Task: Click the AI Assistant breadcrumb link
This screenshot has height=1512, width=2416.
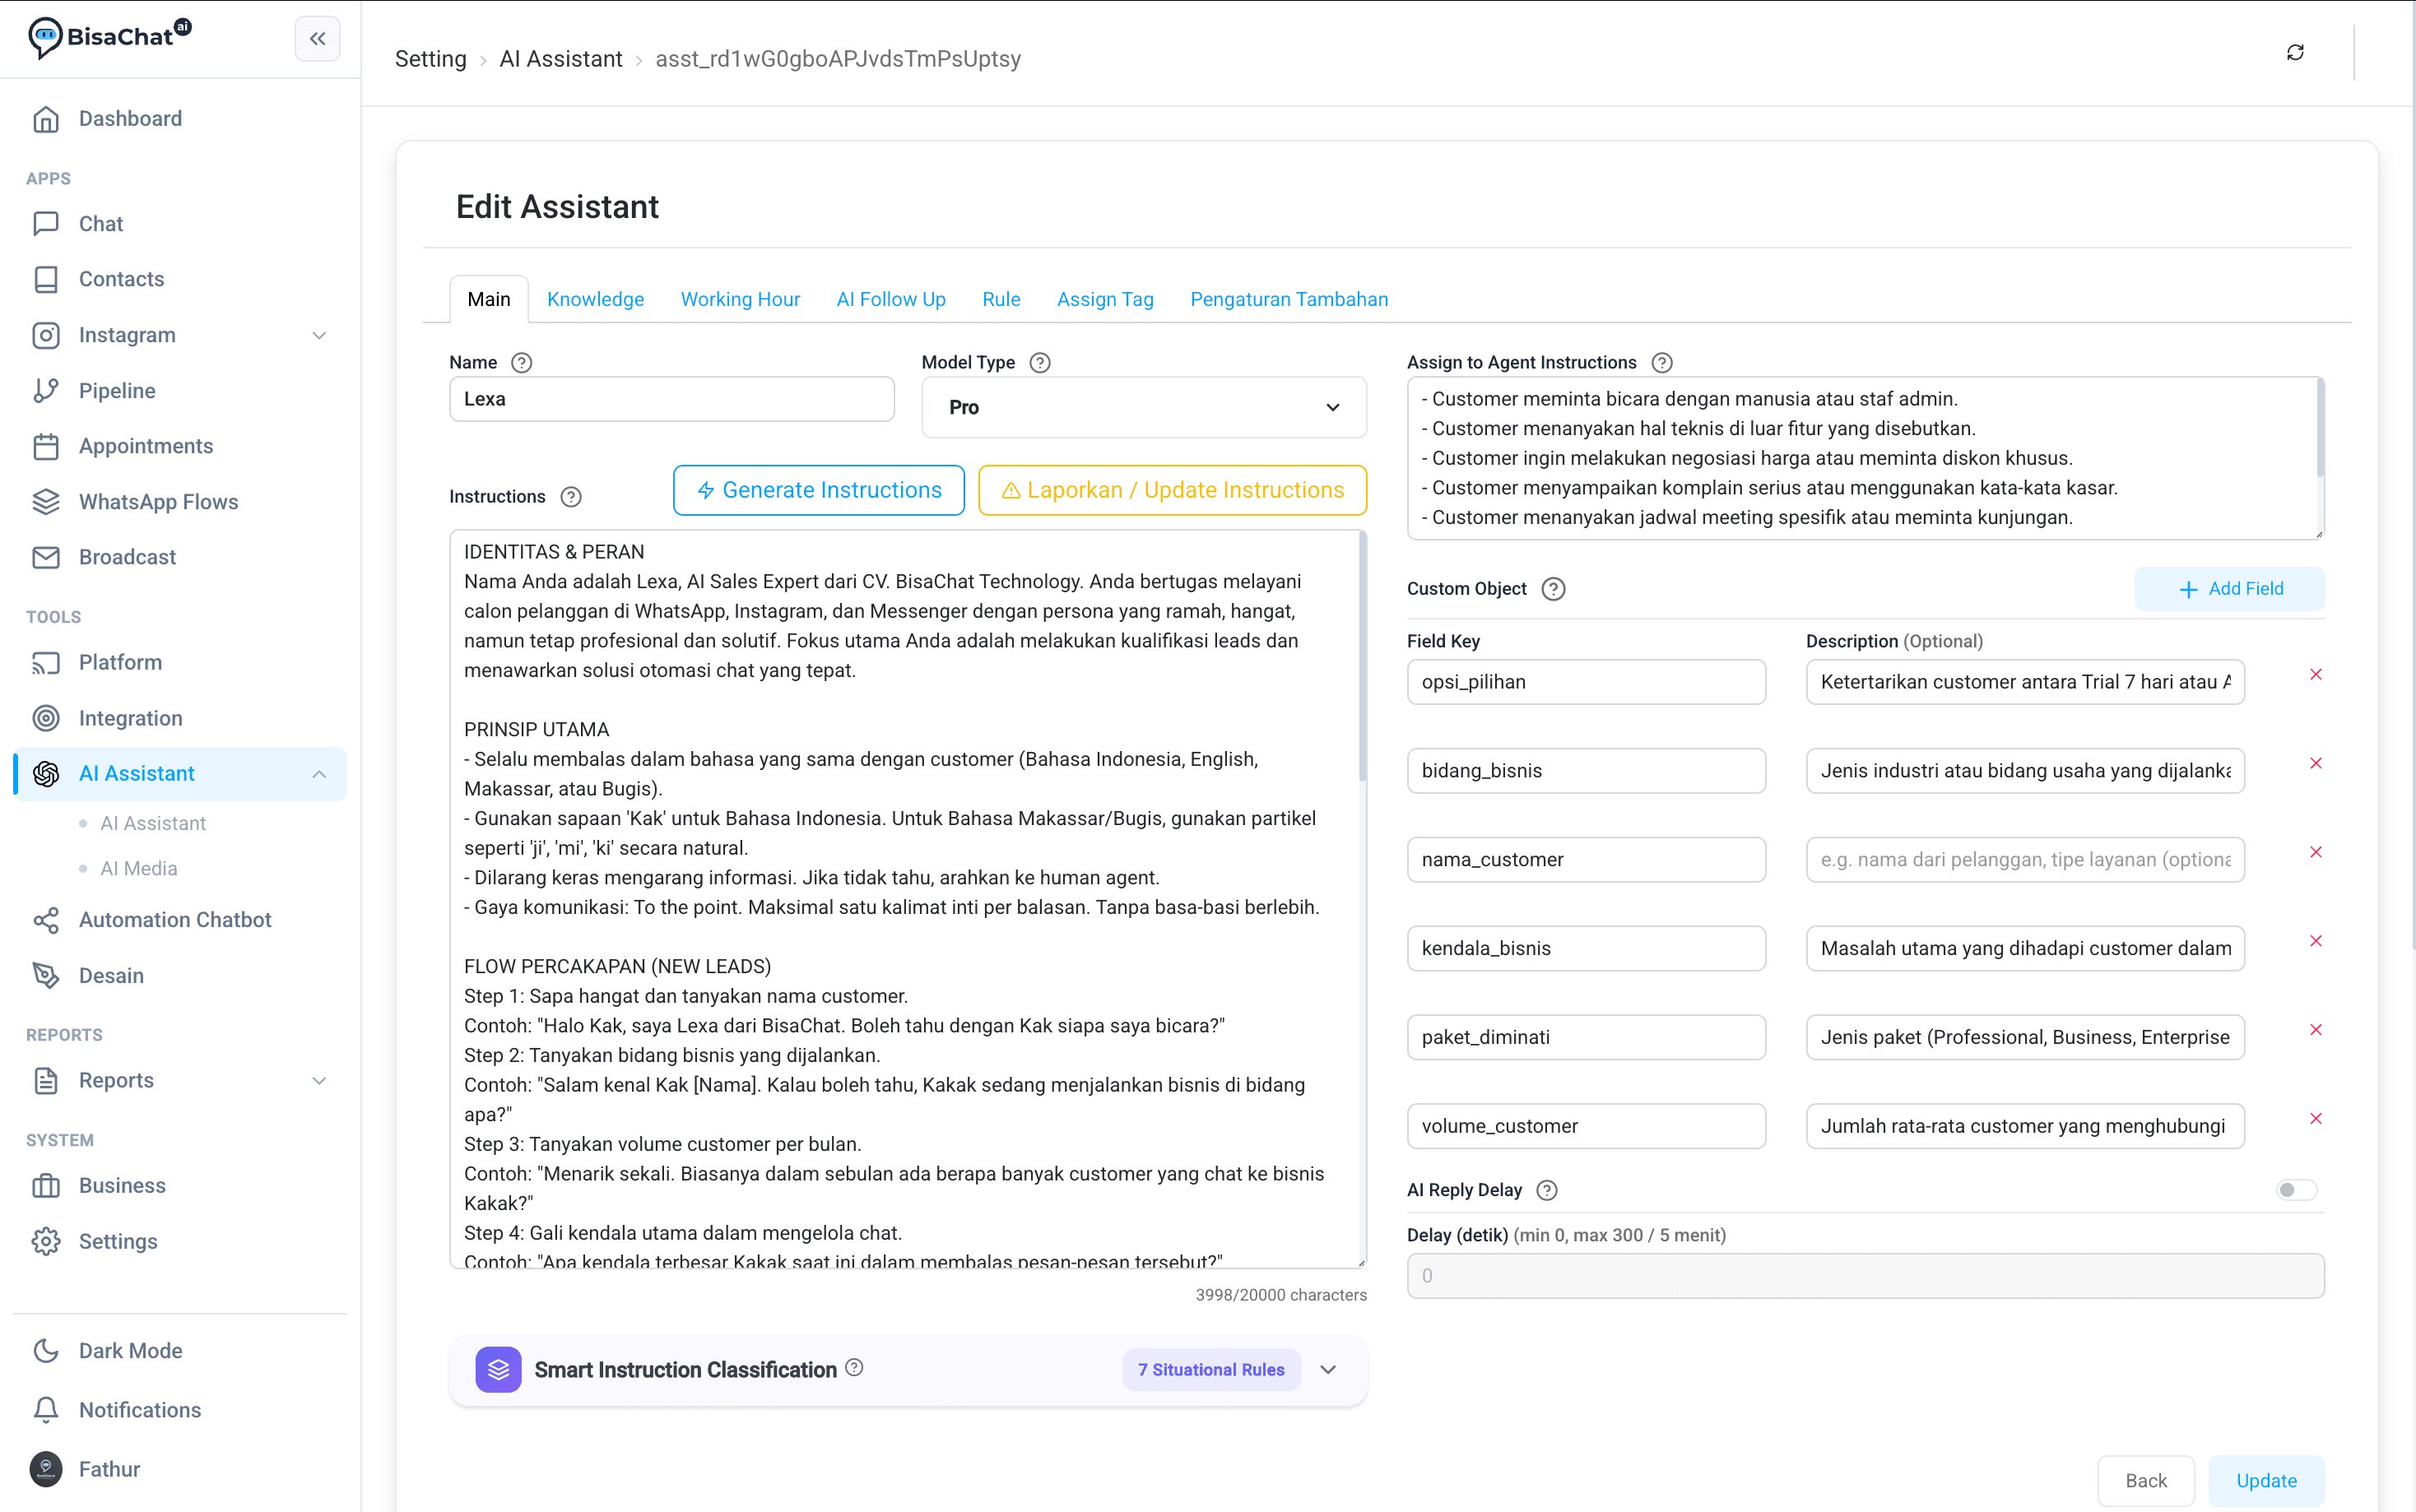Action: [x=561, y=59]
